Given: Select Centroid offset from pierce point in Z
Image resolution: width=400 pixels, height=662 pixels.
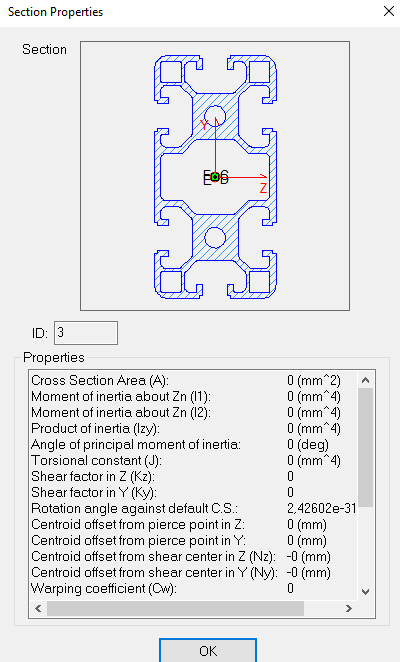Looking at the screenshot, I should point(193,525).
